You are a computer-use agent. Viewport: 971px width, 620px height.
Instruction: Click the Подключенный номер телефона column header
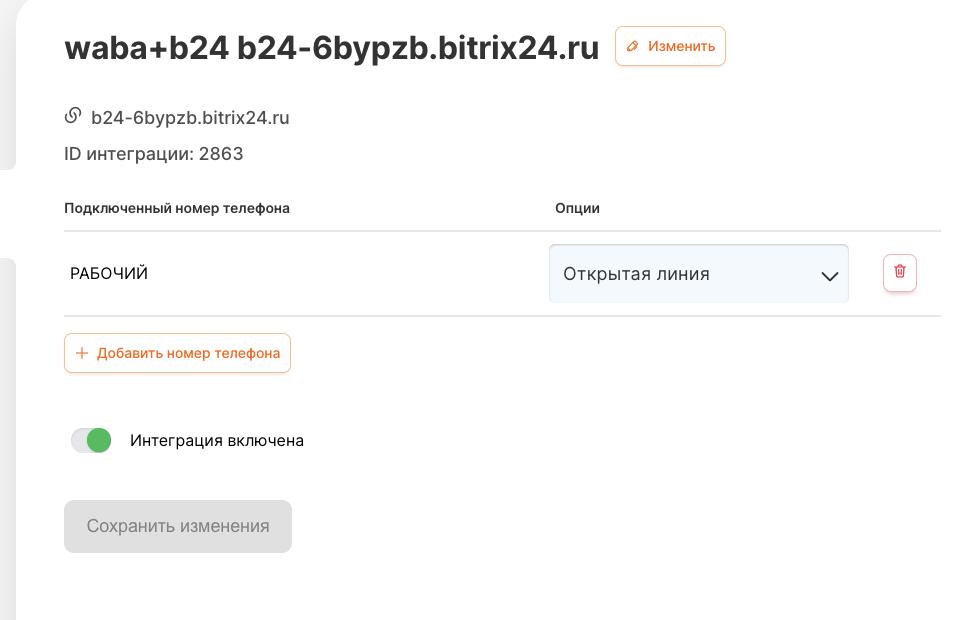coord(177,208)
